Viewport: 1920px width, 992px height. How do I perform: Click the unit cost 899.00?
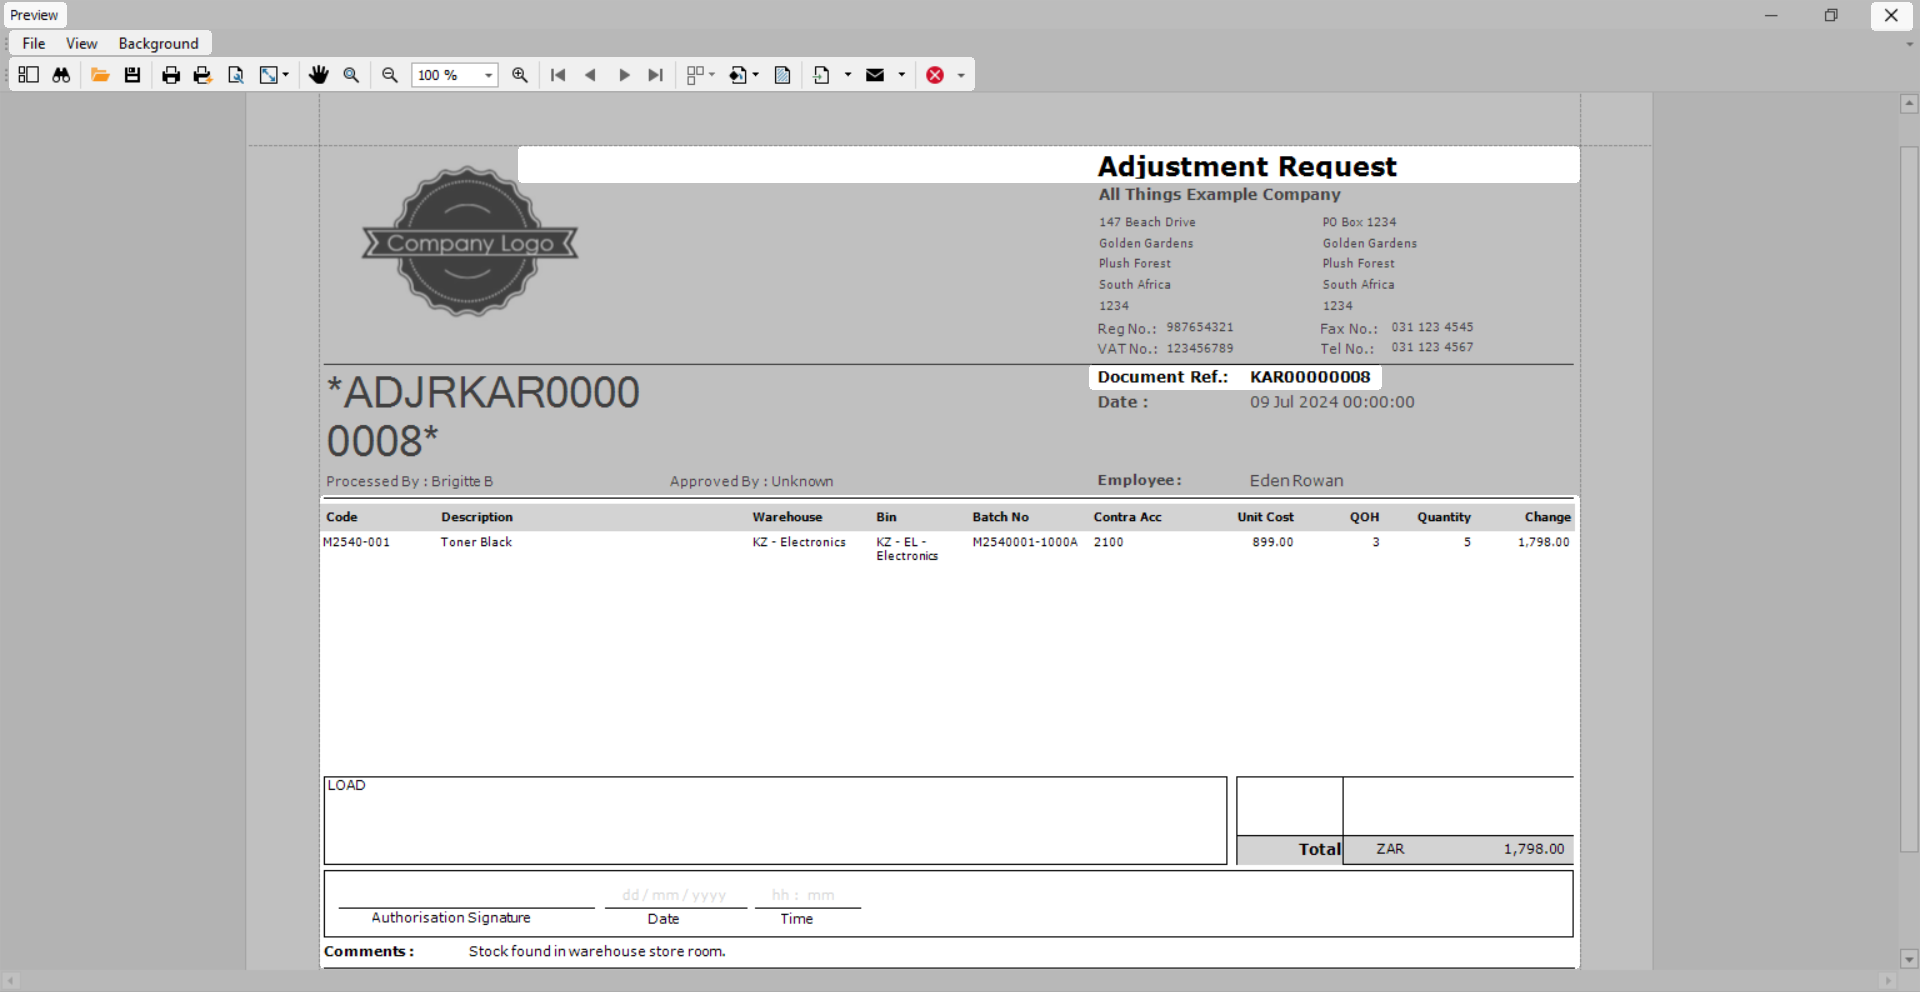(1273, 542)
